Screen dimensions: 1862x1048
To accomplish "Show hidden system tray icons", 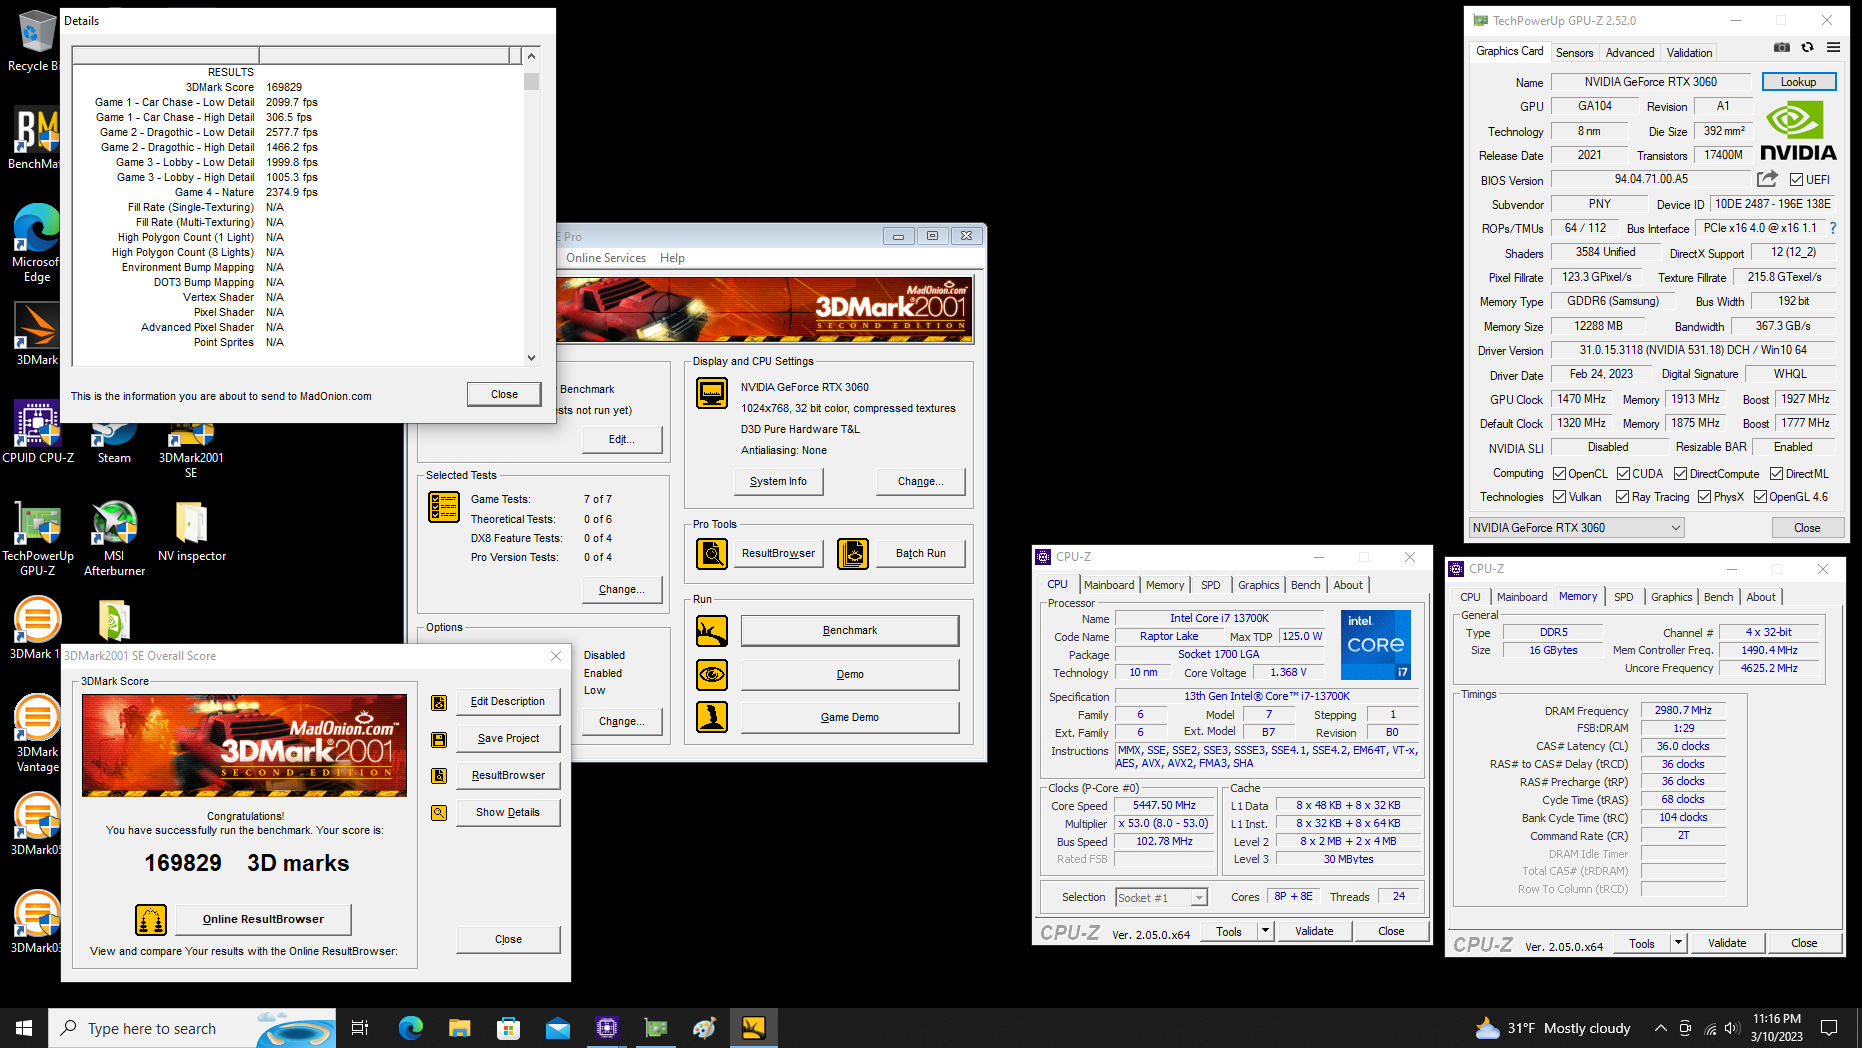I will point(1660,1028).
